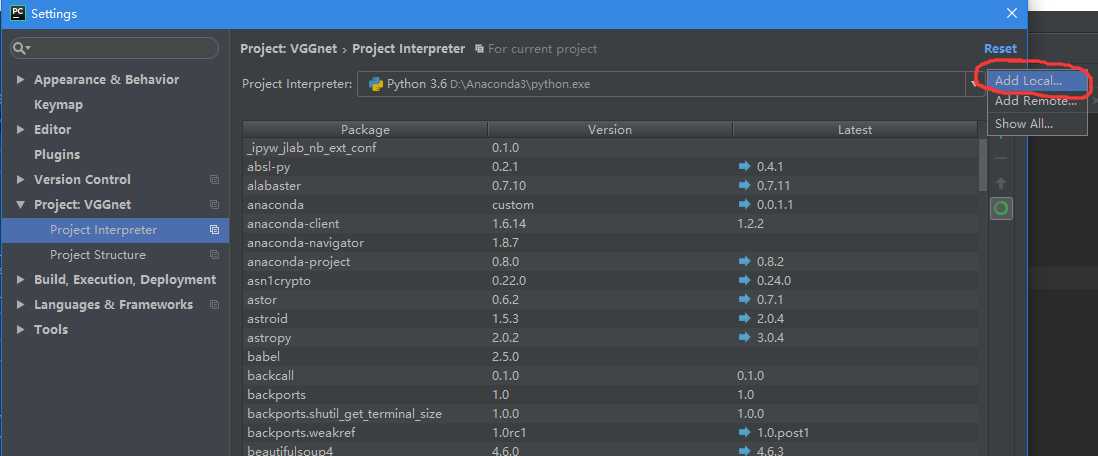1098x456 pixels.
Task: Select the astor package row
Action: [x=610, y=300]
